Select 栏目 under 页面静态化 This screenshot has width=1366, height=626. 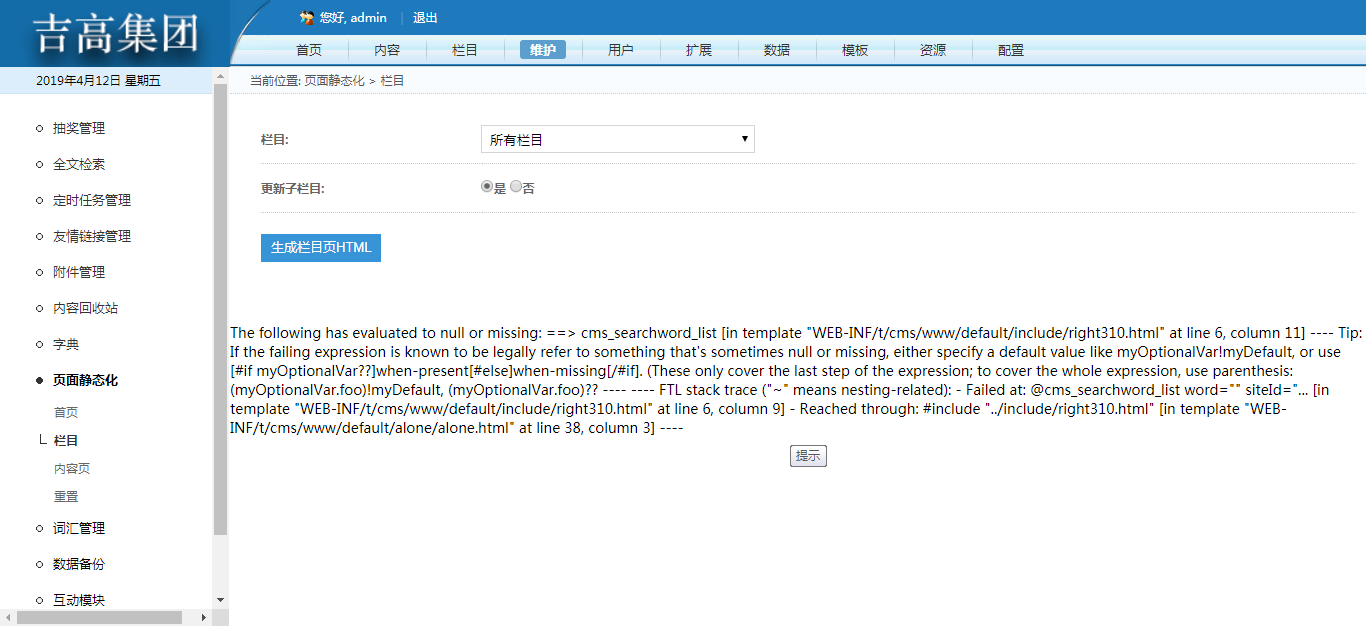66,440
